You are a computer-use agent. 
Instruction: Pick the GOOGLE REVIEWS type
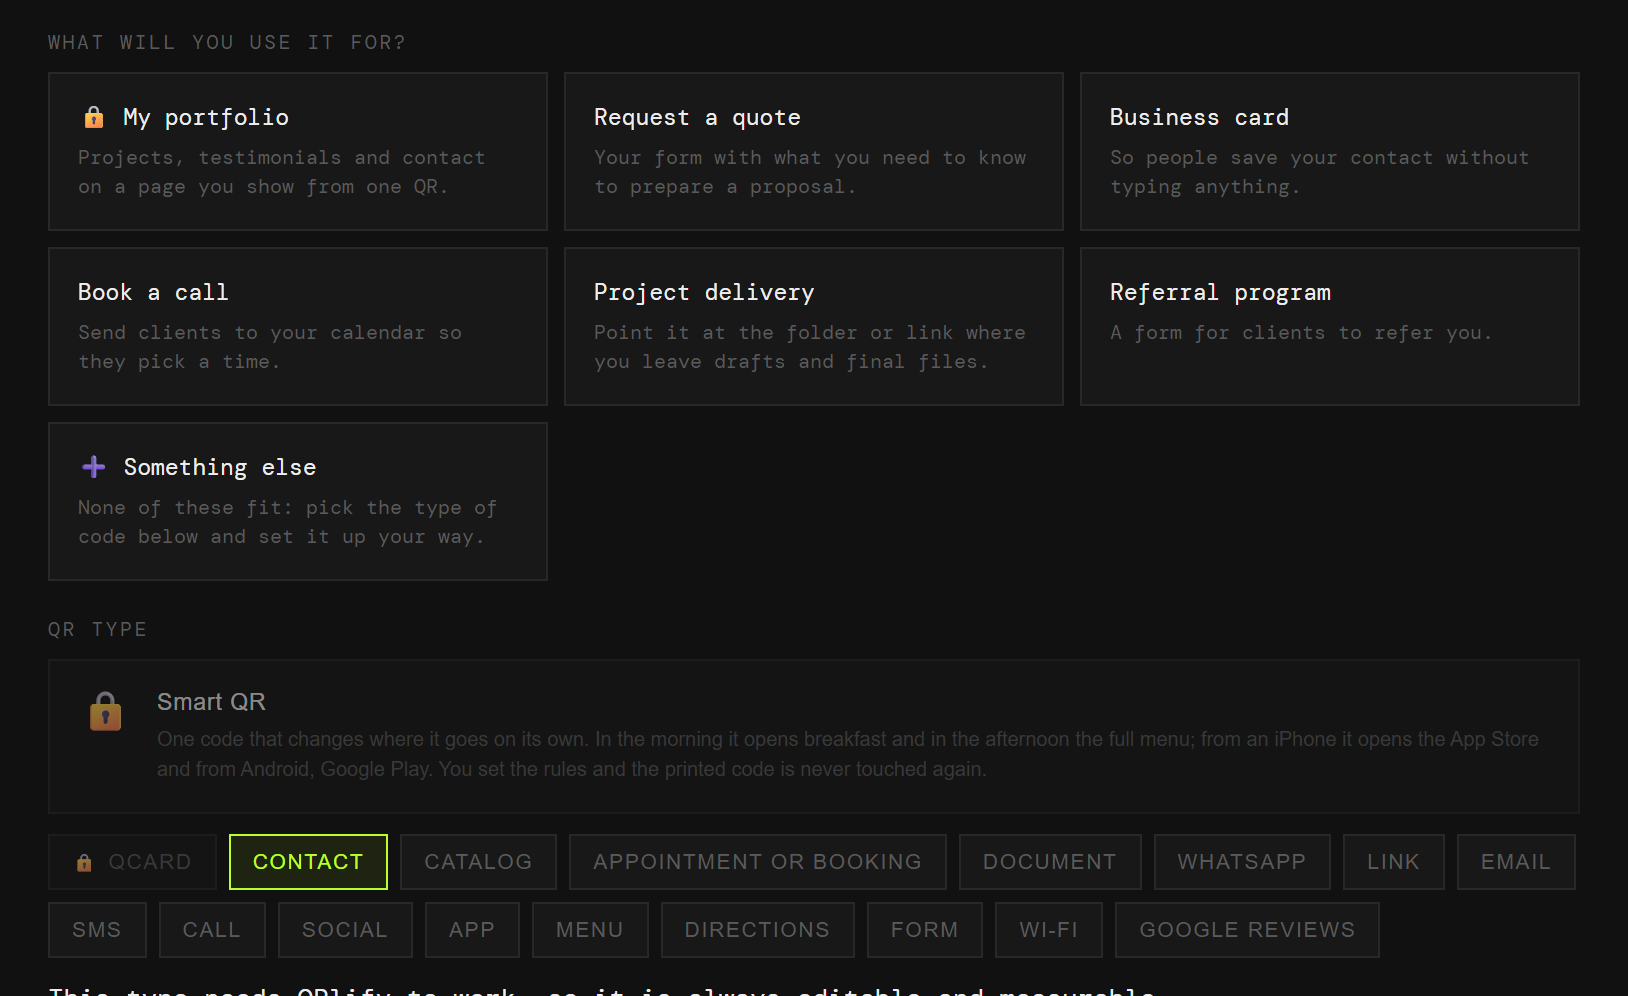click(x=1247, y=930)
